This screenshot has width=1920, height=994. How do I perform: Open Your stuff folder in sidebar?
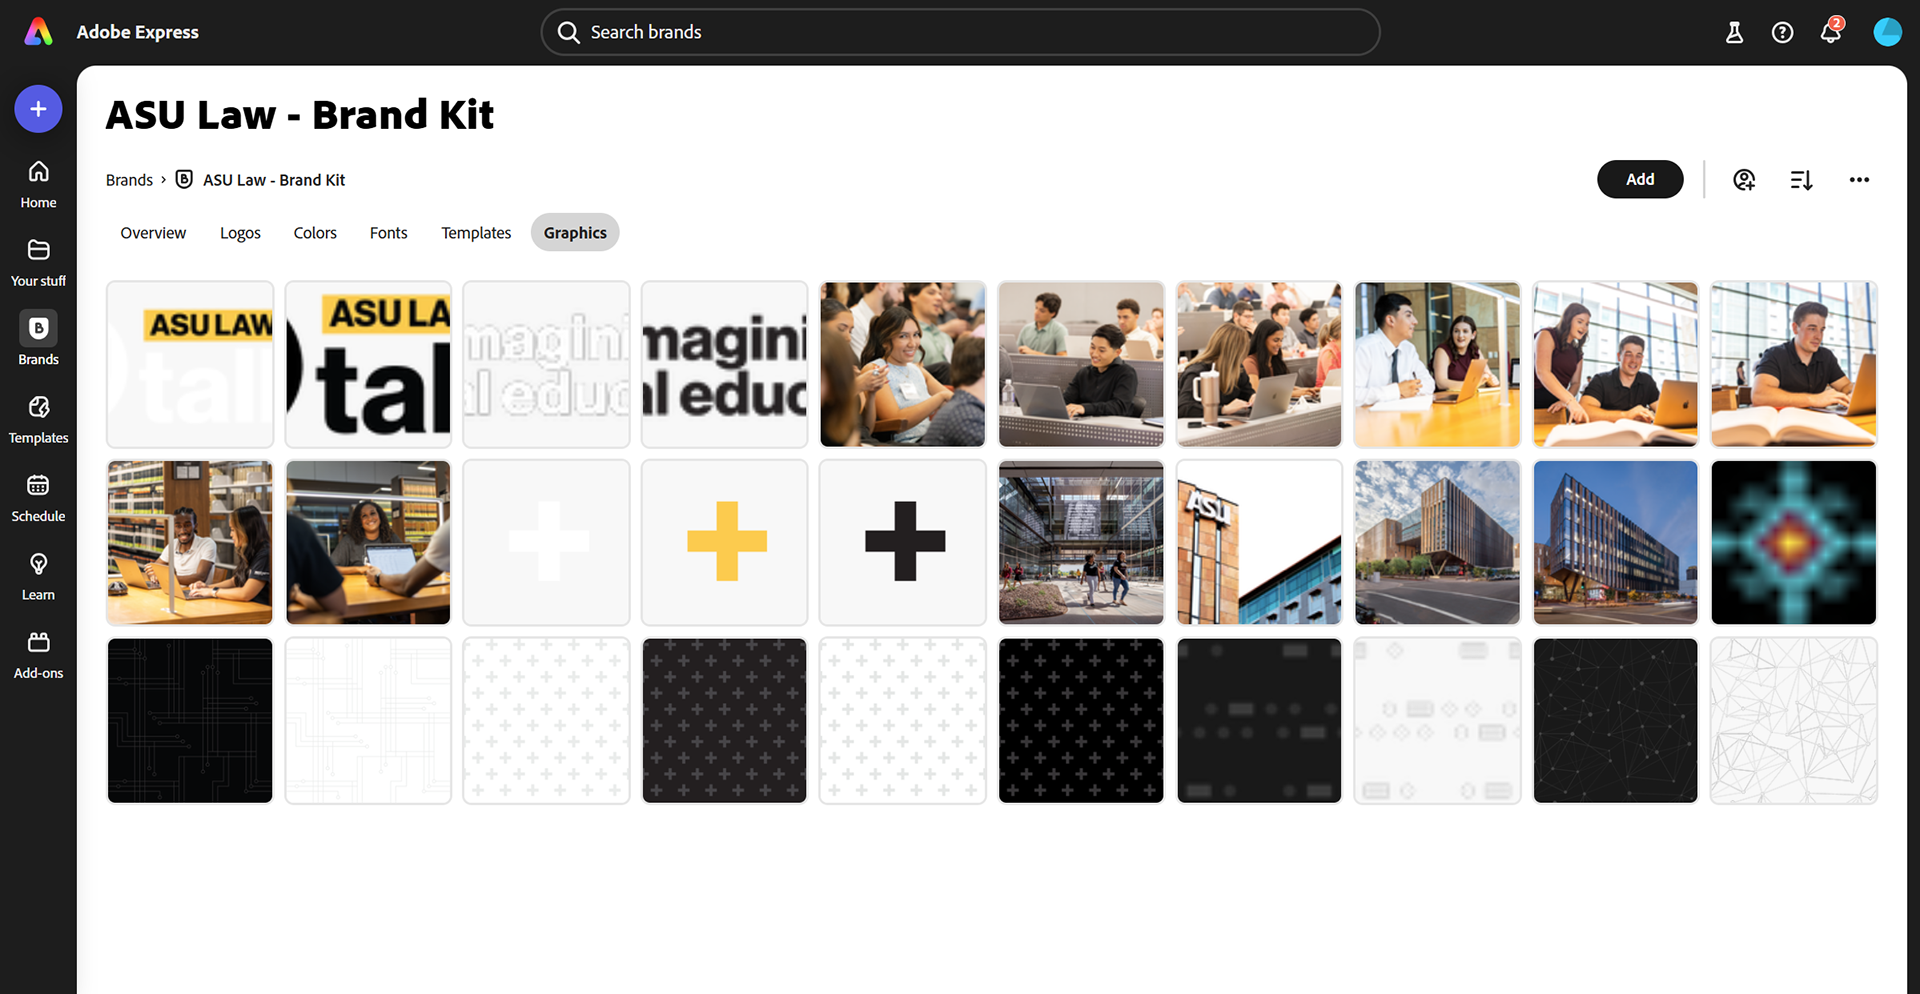[38, 263]
